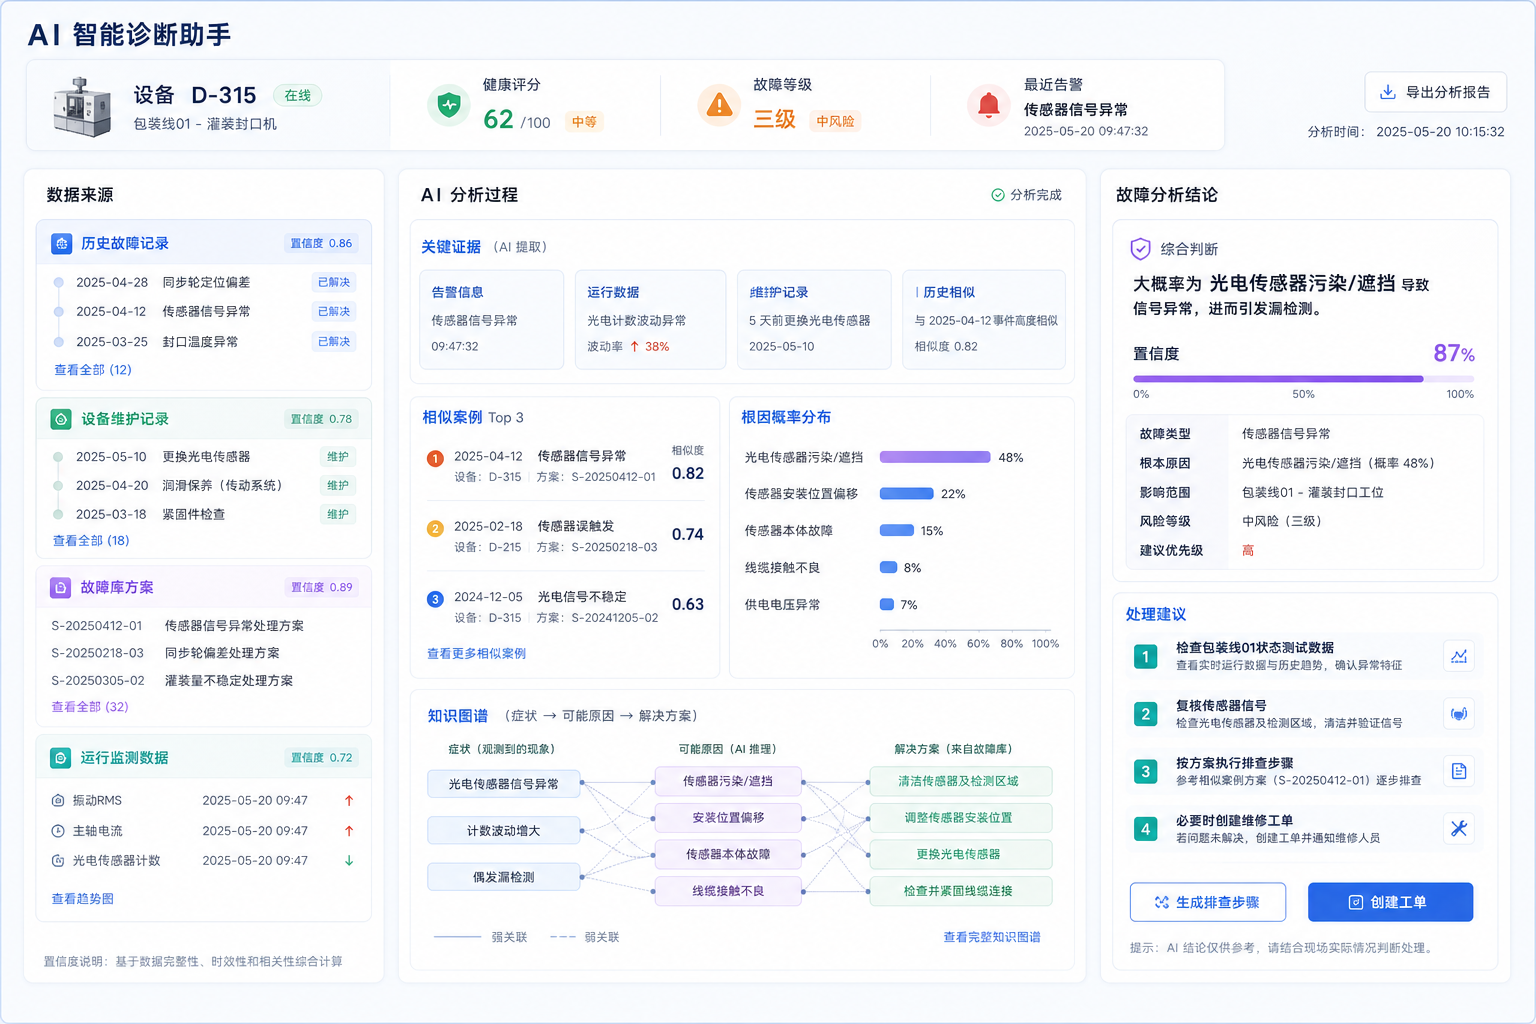Click the rank 1 badge of similar cases
The height and width of the screenshot is (1024, 1536).
click(x=435, y=458)
